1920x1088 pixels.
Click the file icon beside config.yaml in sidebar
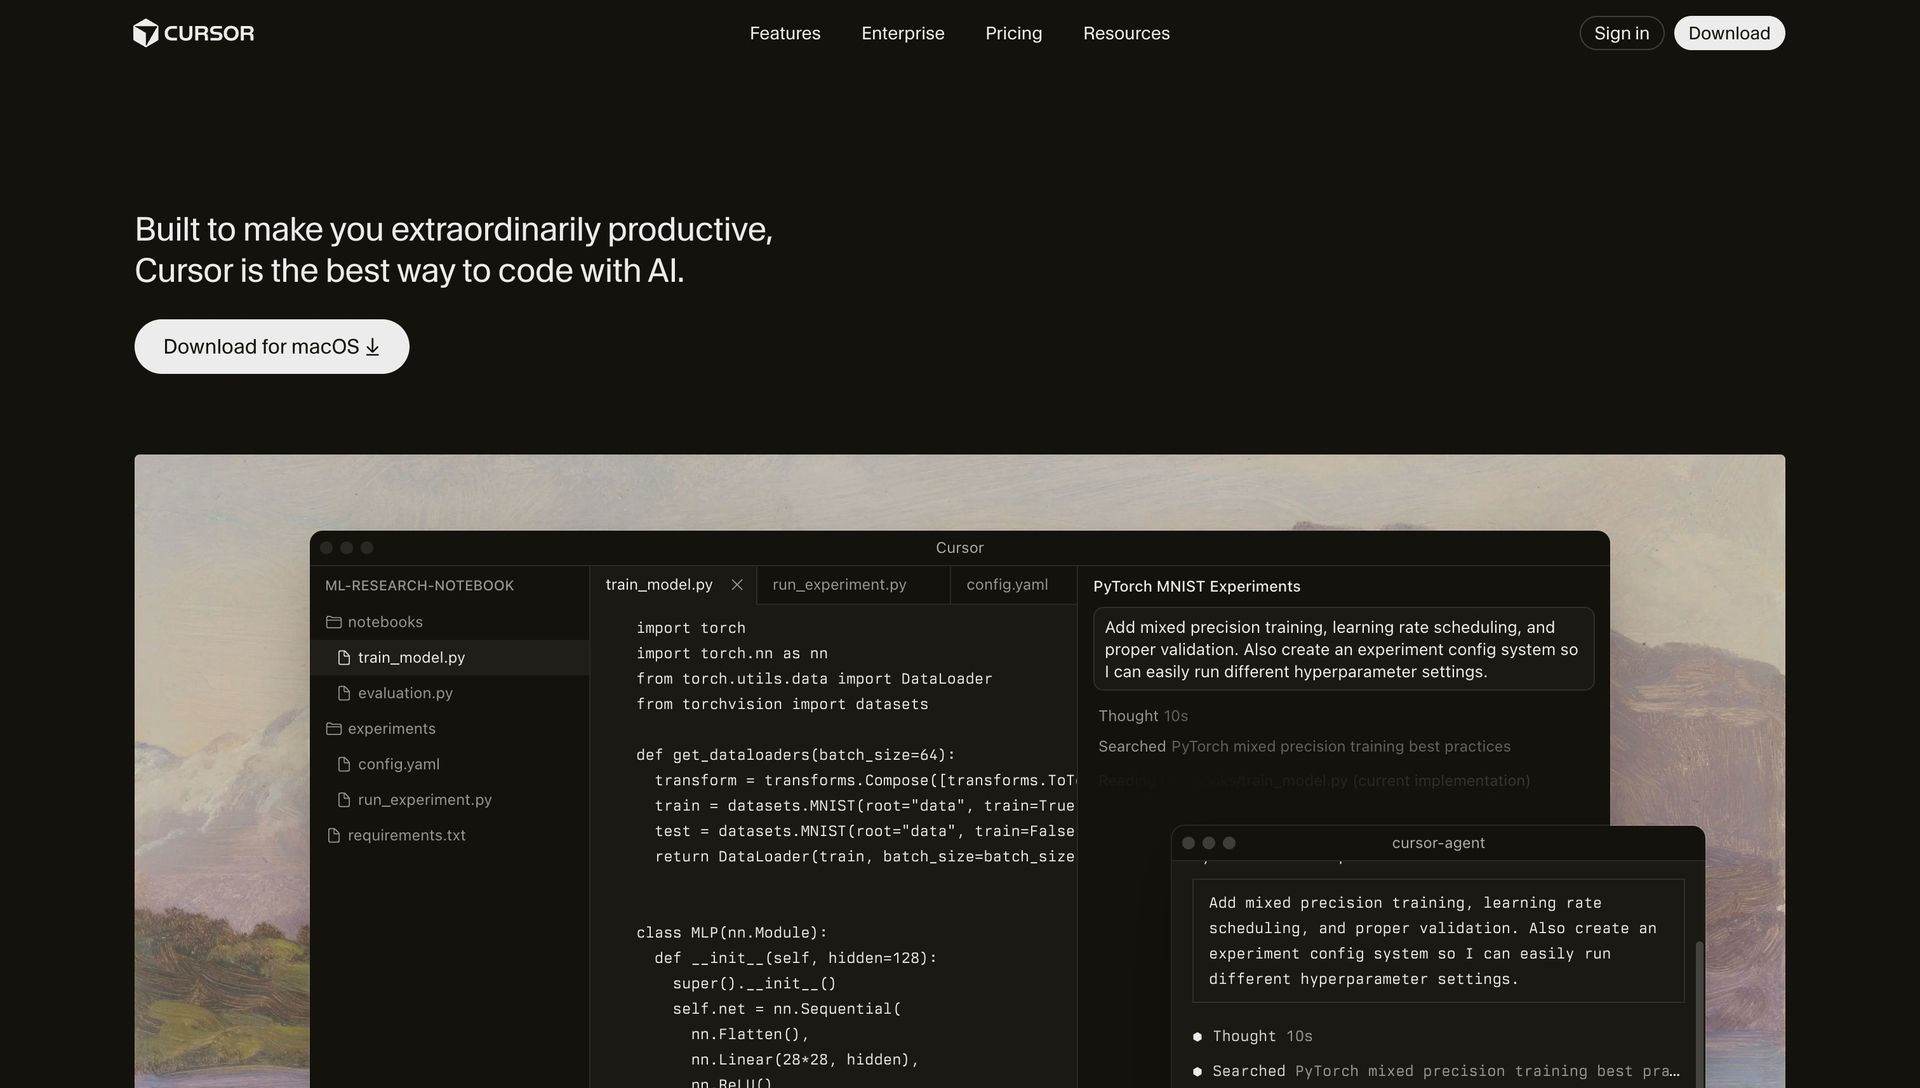click(x=344, y=765)
